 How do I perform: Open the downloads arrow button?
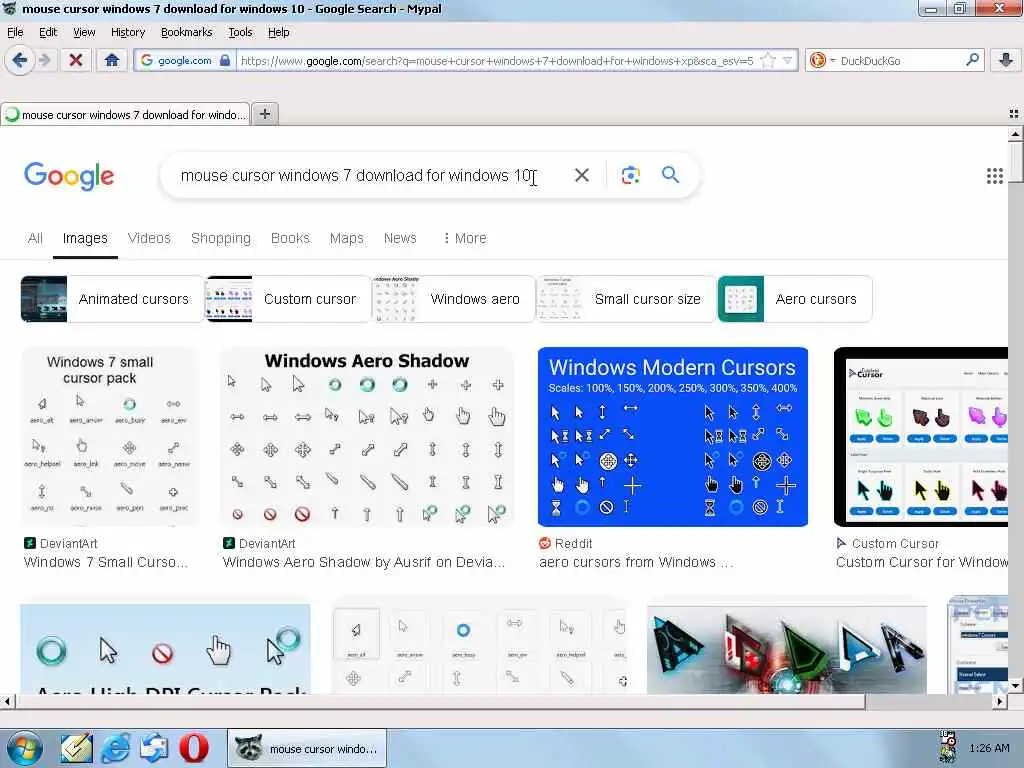1006,61
